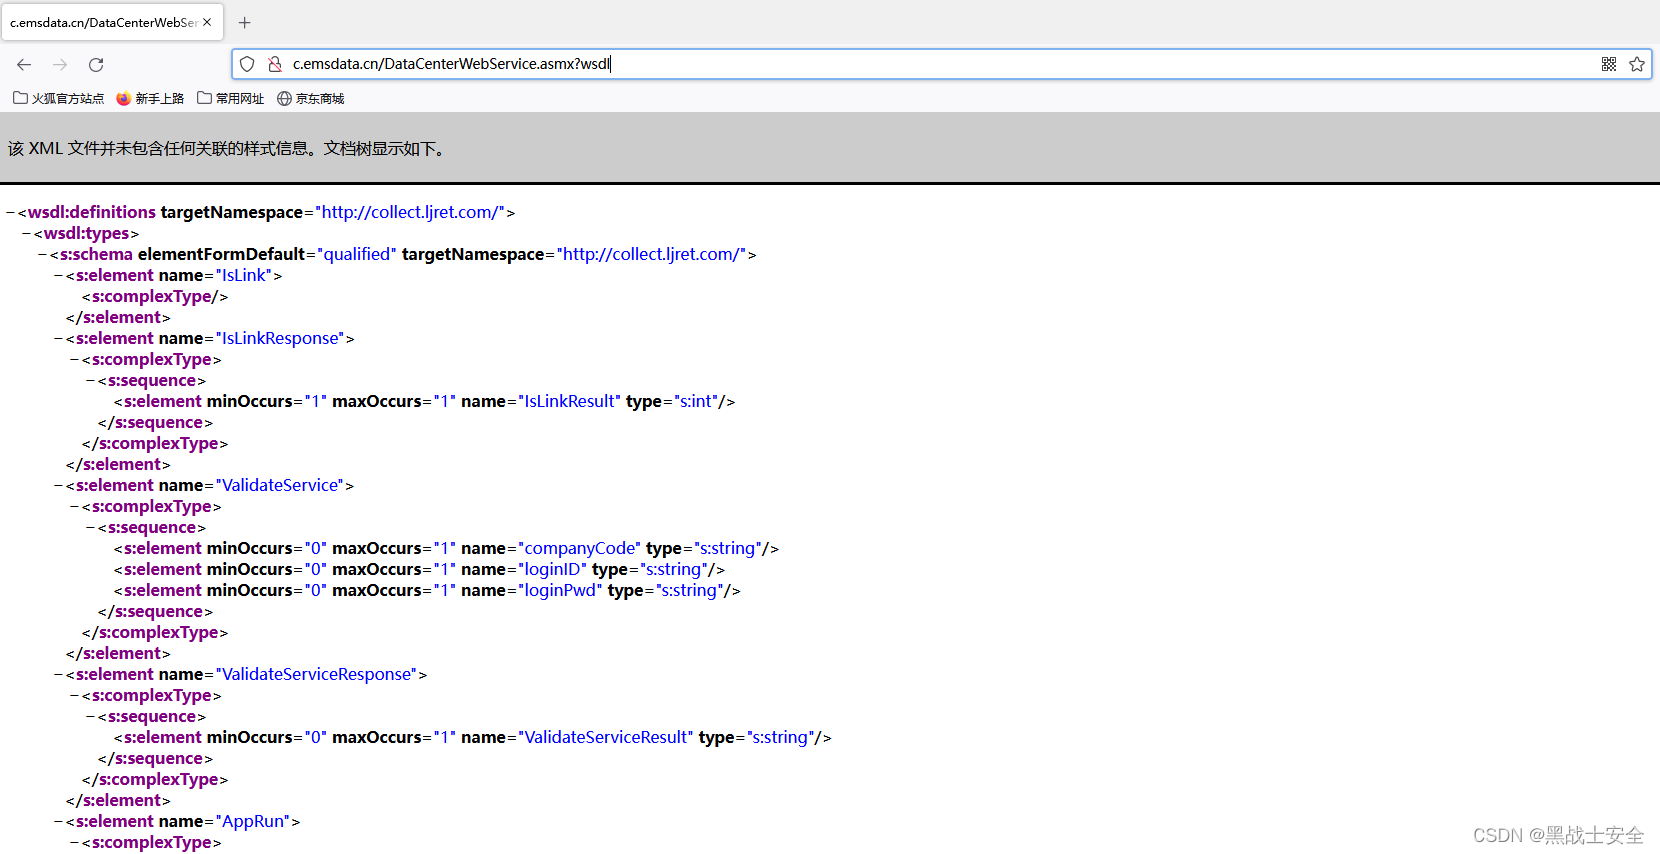Click the XML no-style-information notice text
This screenshot has height=854, width=1660.
tap(227, 148)
